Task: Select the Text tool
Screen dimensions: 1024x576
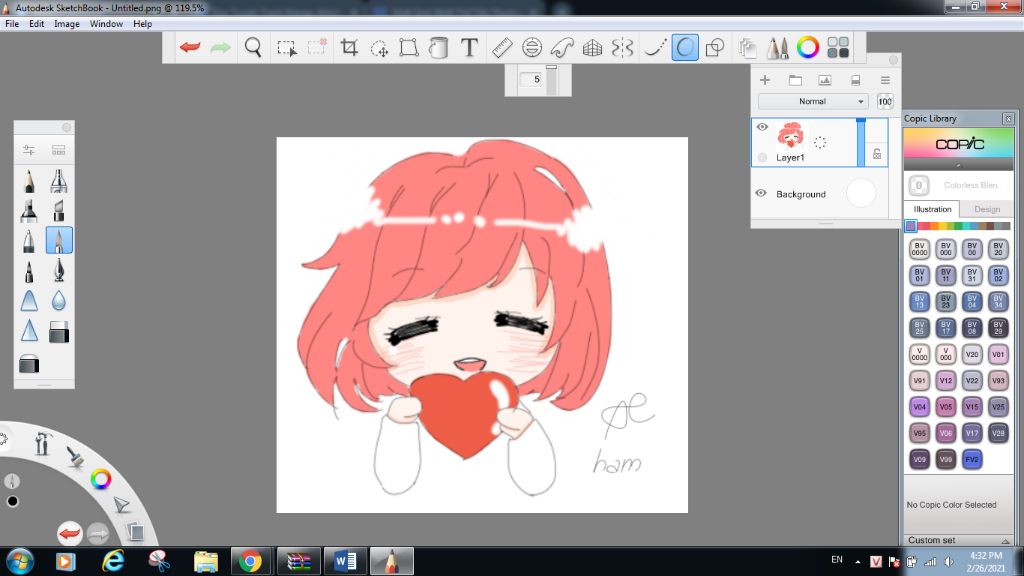Action: (x=469, y=47)
